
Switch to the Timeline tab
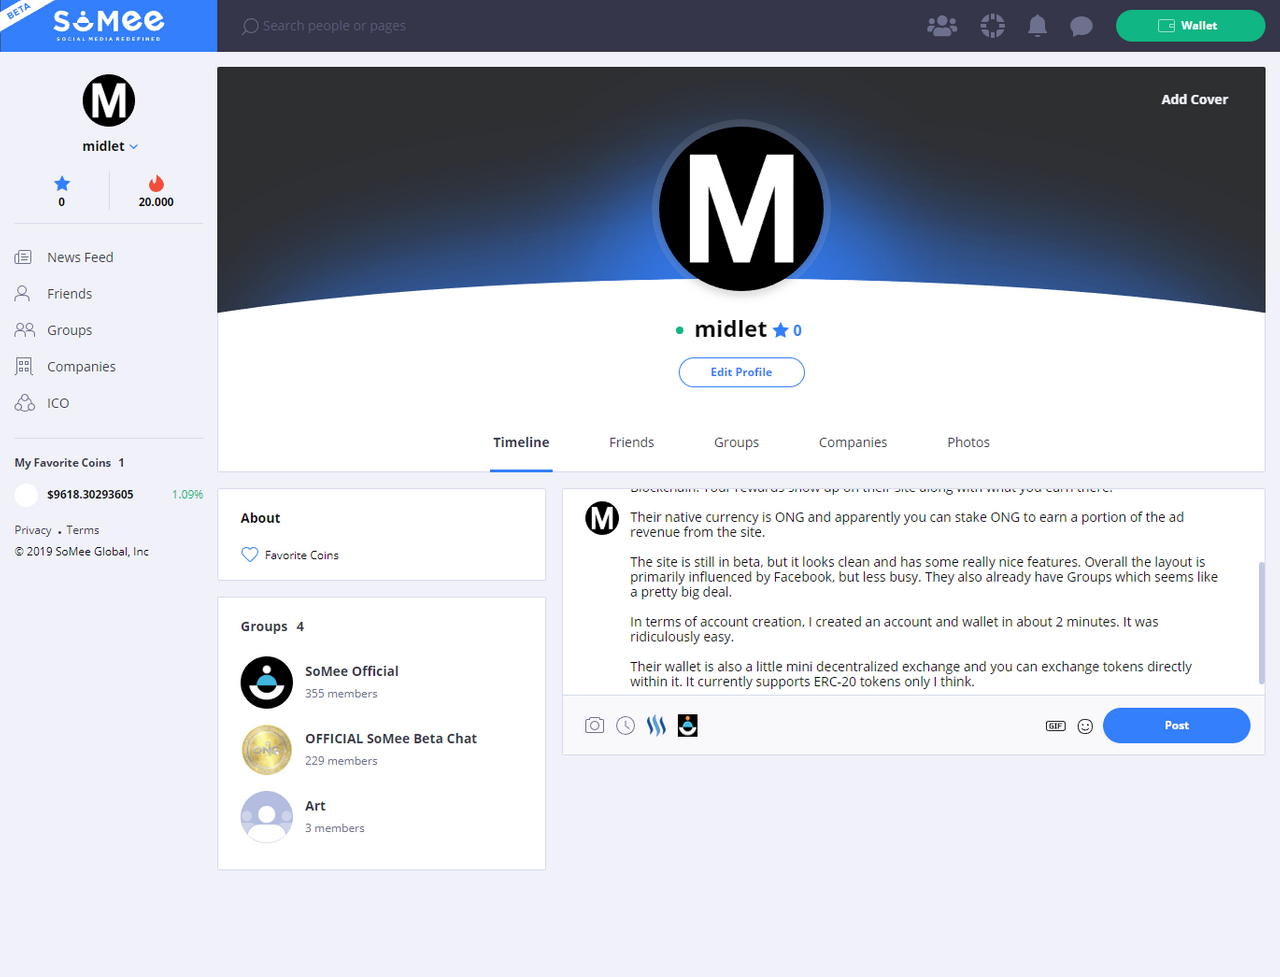point(521,442)
